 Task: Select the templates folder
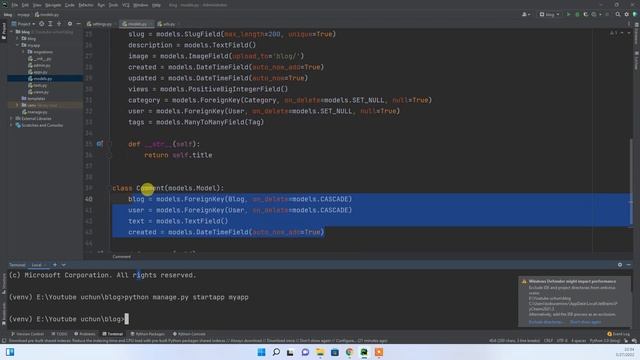(x=33, y=98)
